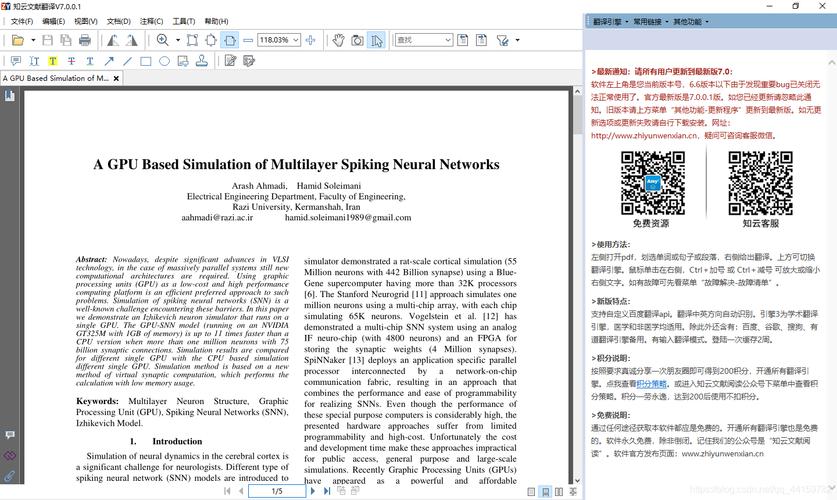Open the 工具(T) menu
Viewport: 837px width, 500px height.
click(184, 21)
